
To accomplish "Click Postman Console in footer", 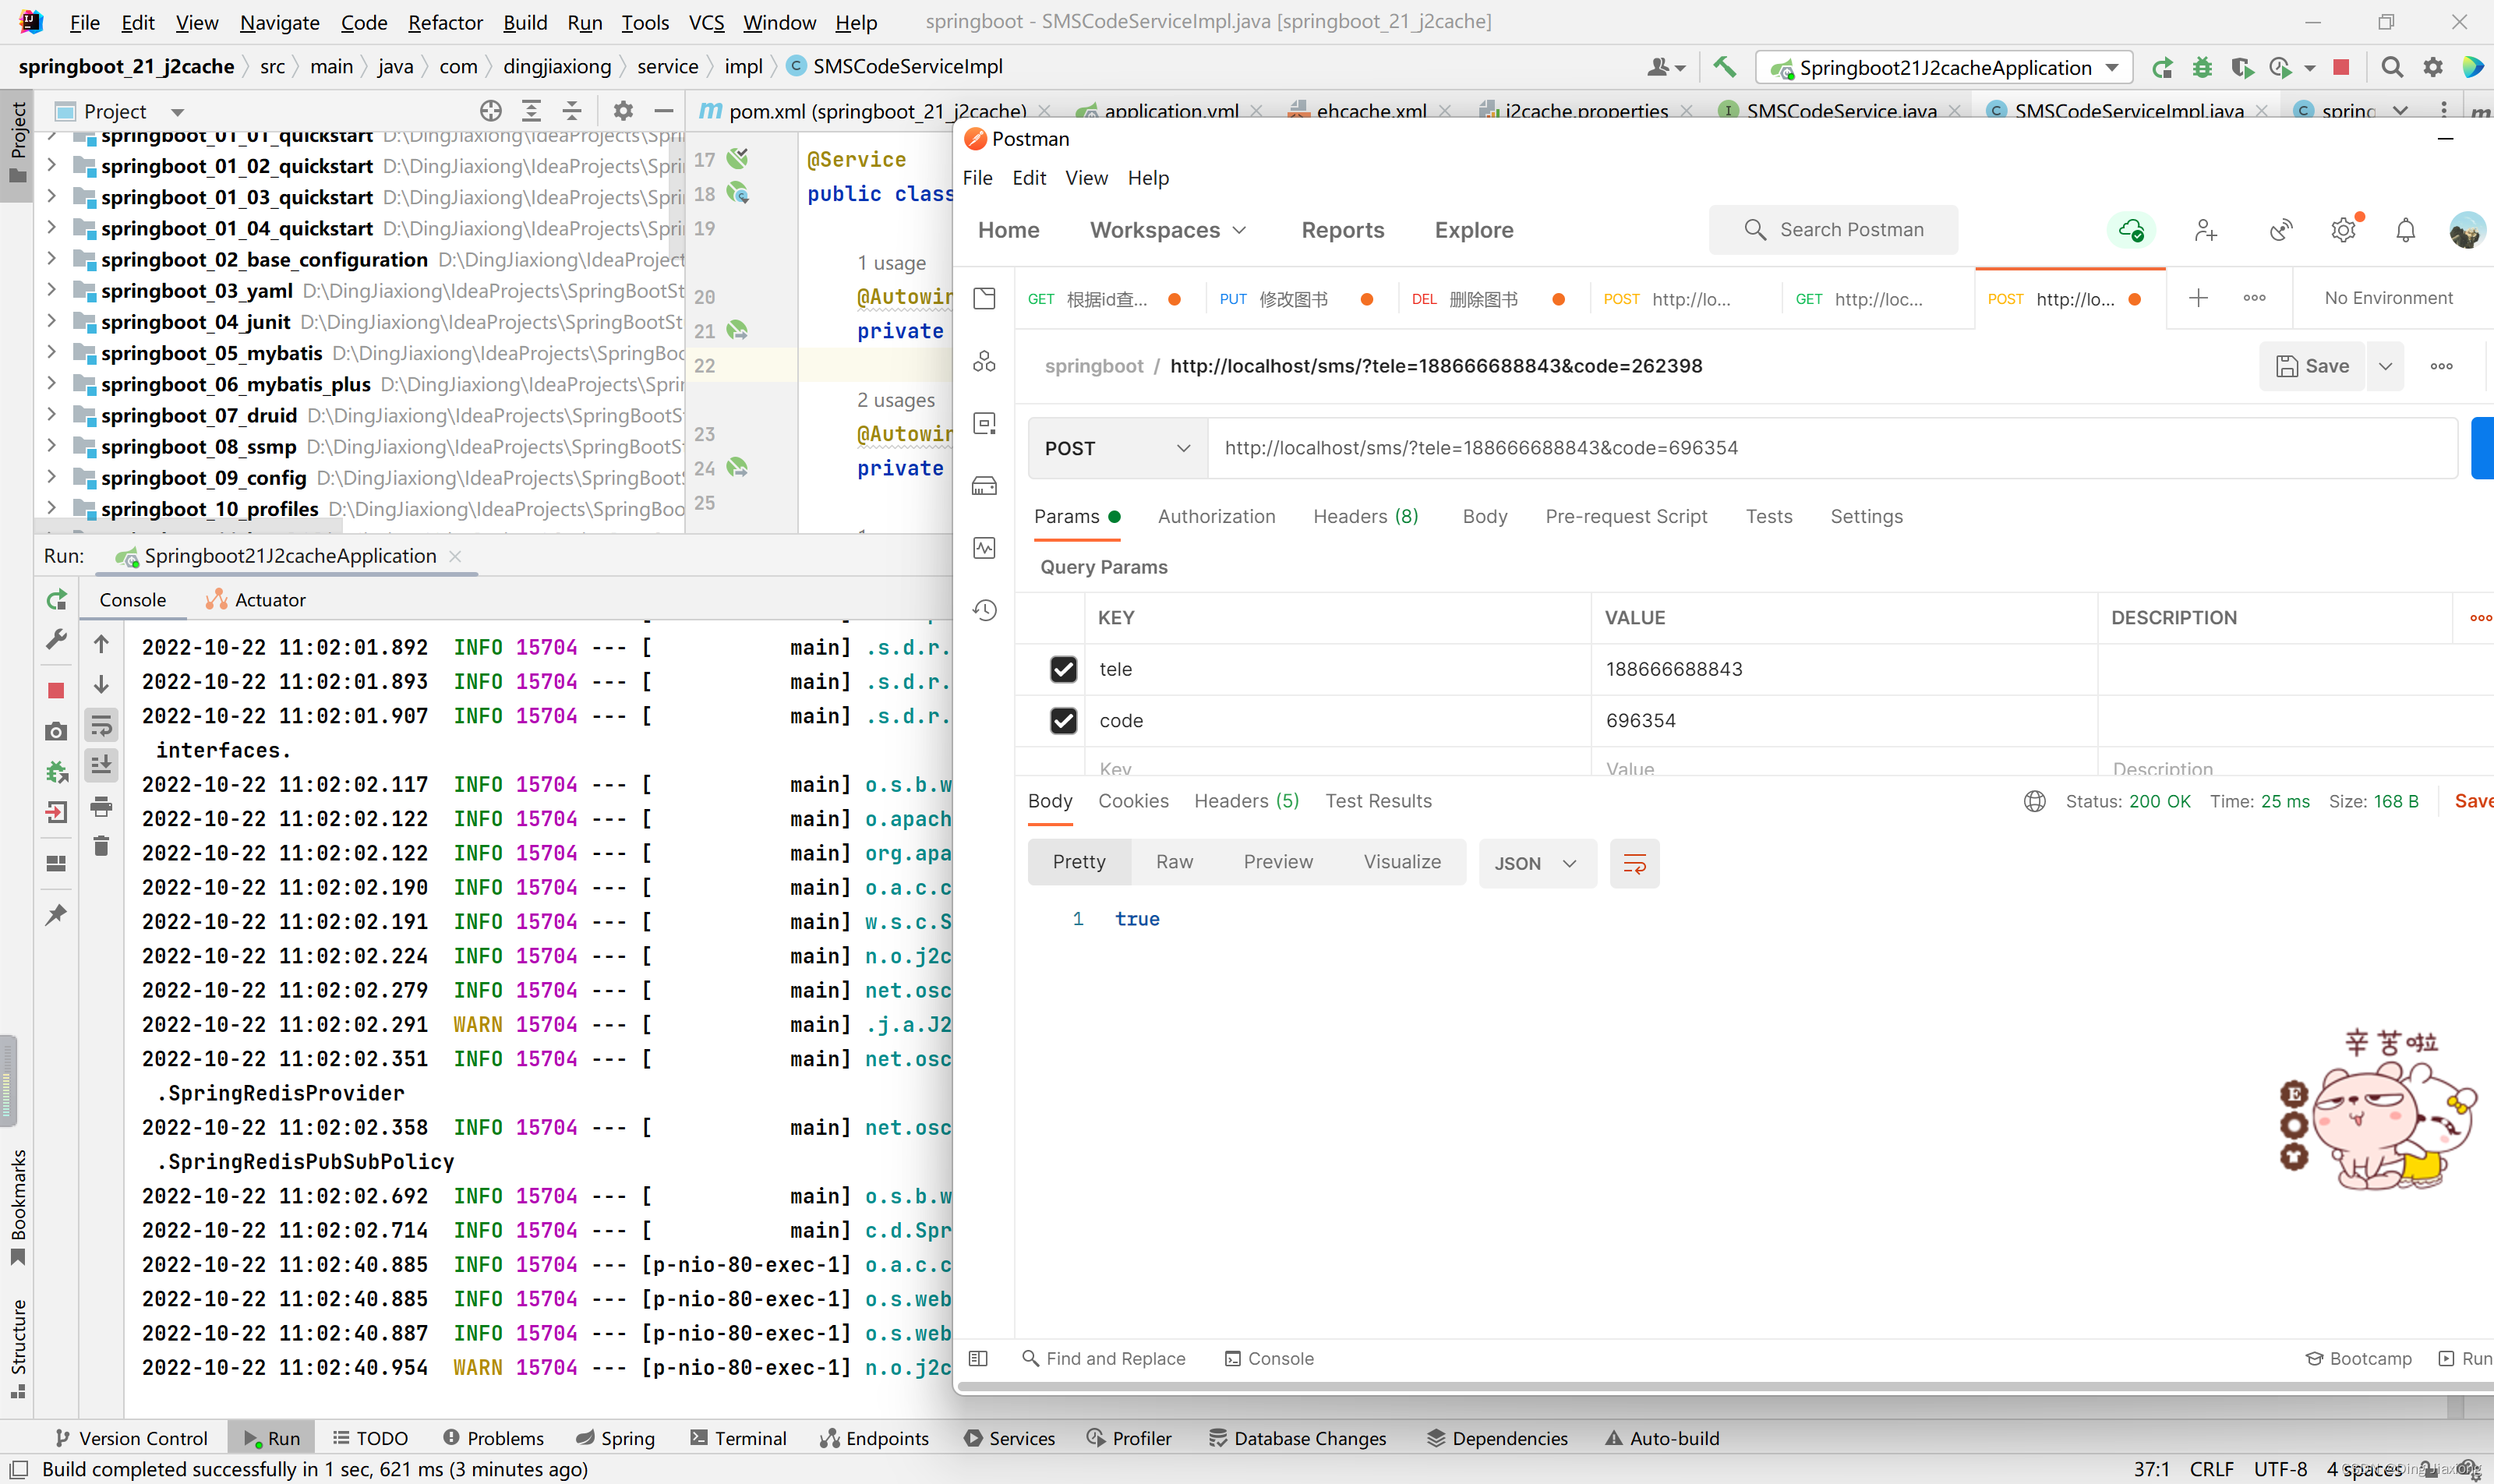I will (x=1270, y=1358).
